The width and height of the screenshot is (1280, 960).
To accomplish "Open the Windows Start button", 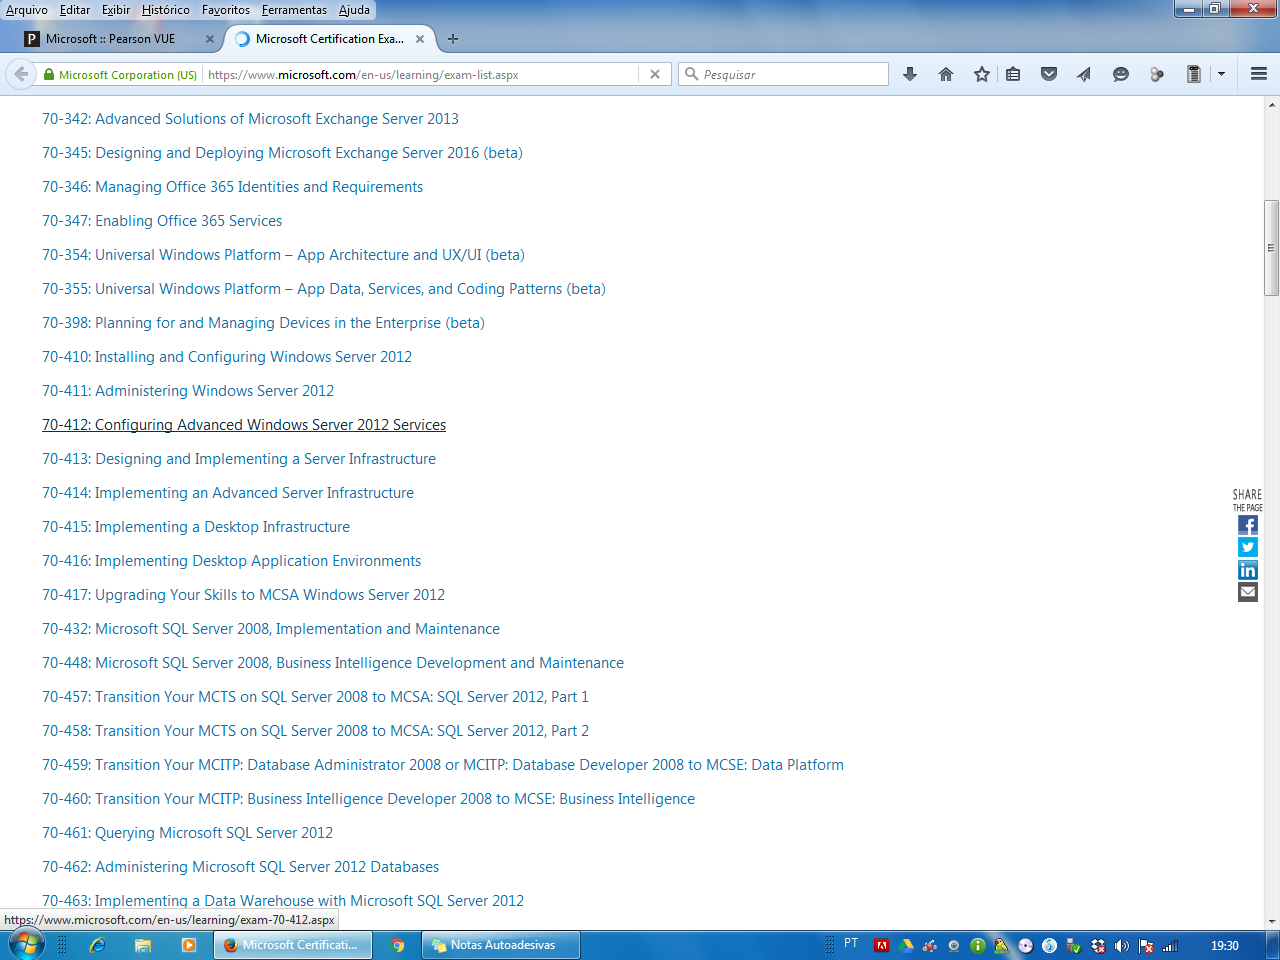I will click(x=26, y=945).
